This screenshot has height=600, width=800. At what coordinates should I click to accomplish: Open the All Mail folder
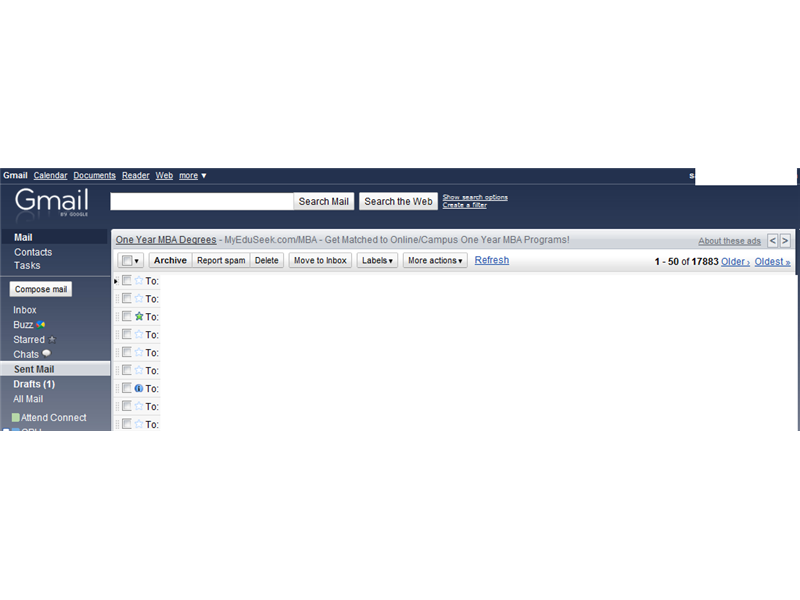point(28,399)
